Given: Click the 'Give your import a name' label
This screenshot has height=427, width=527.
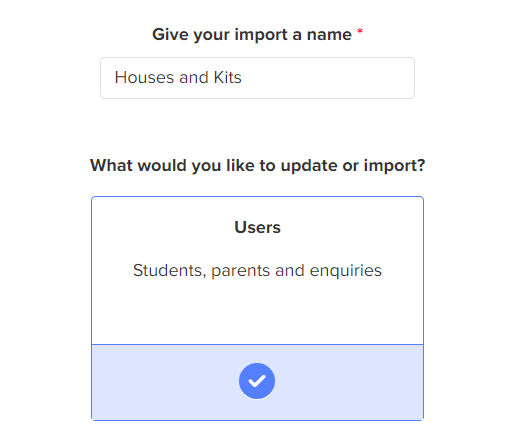Looking at the screenshot, I should click(252, 35).
